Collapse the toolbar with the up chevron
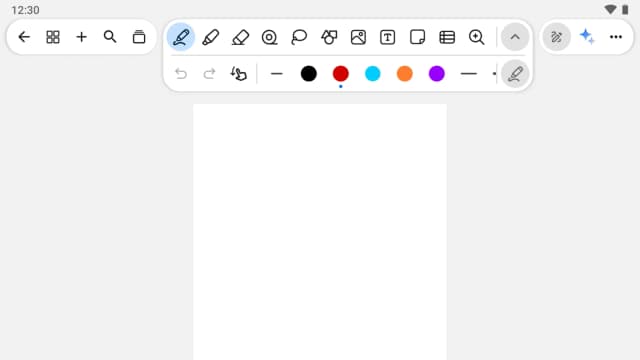Viewport: 640px width, 360px height. (x=515, y=37)
